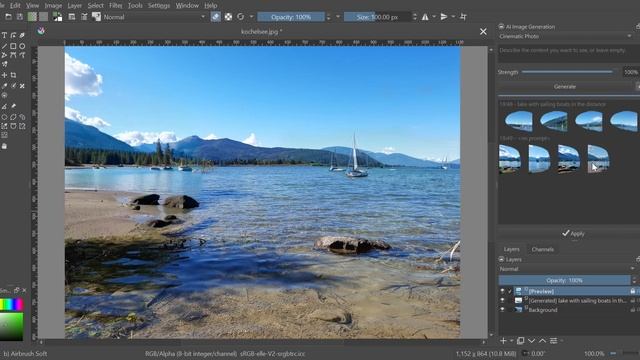Select the Line tool
The height and width of the screenshot is (360, 640).
4,46
